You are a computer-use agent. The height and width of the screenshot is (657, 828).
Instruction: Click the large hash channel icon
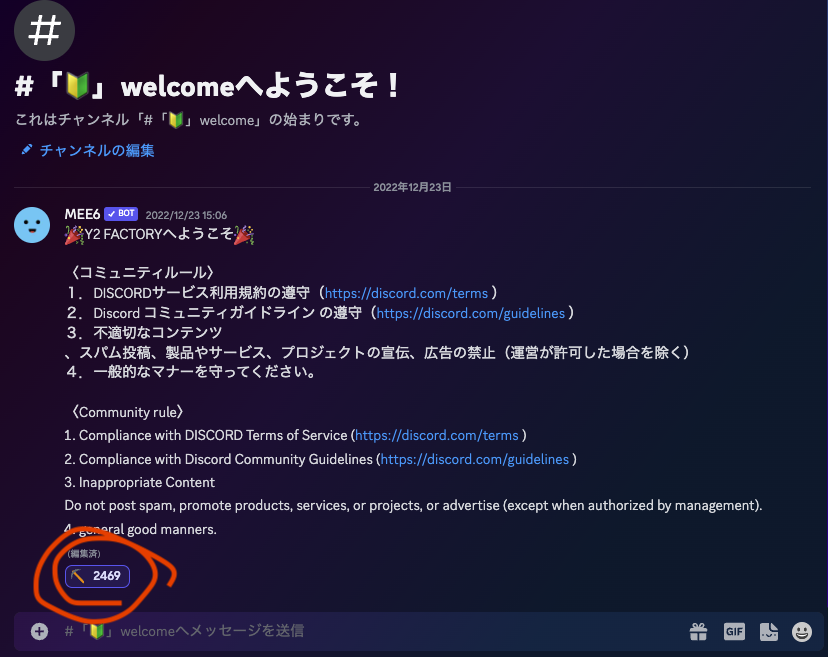coord(44,30)
